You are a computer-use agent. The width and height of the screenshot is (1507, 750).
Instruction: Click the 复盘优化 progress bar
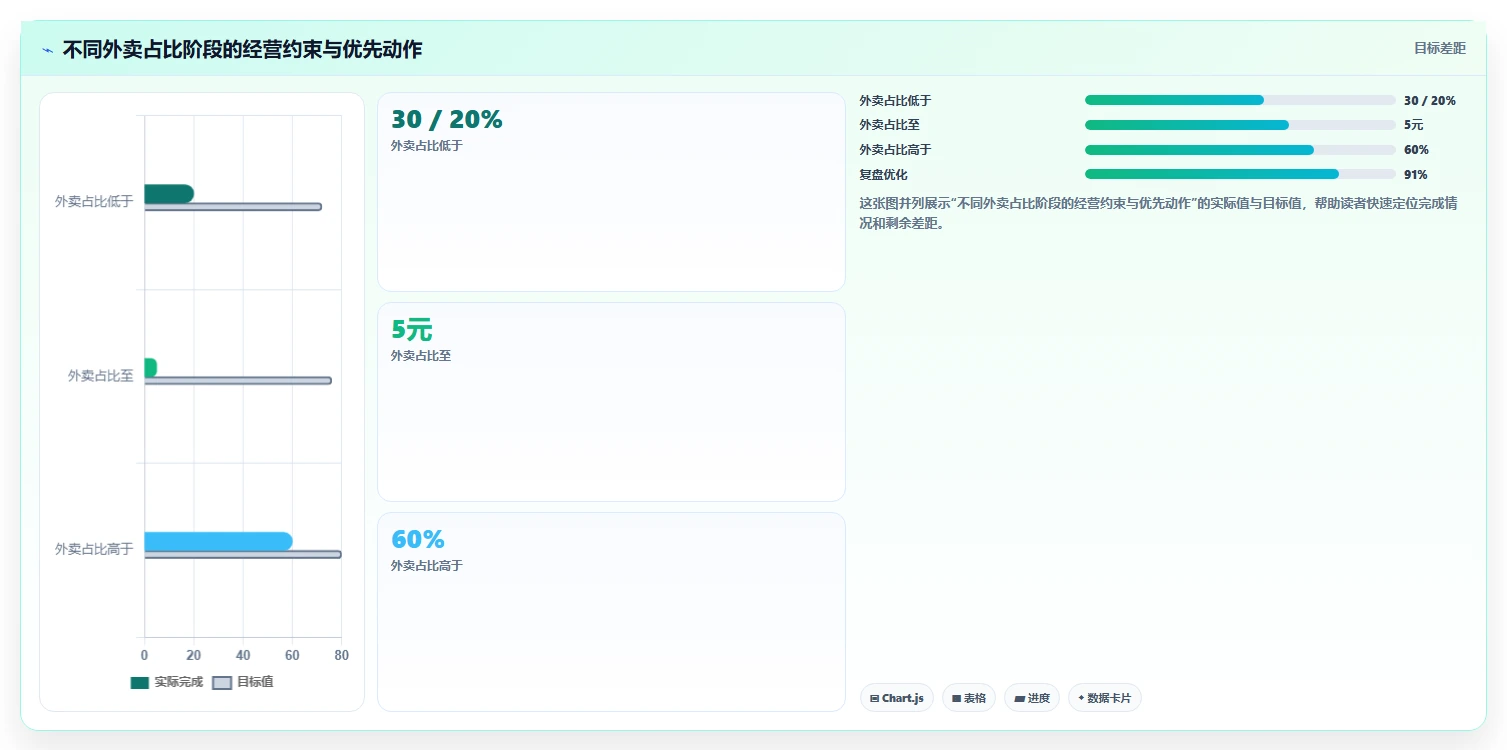[x=1240, y=174]
